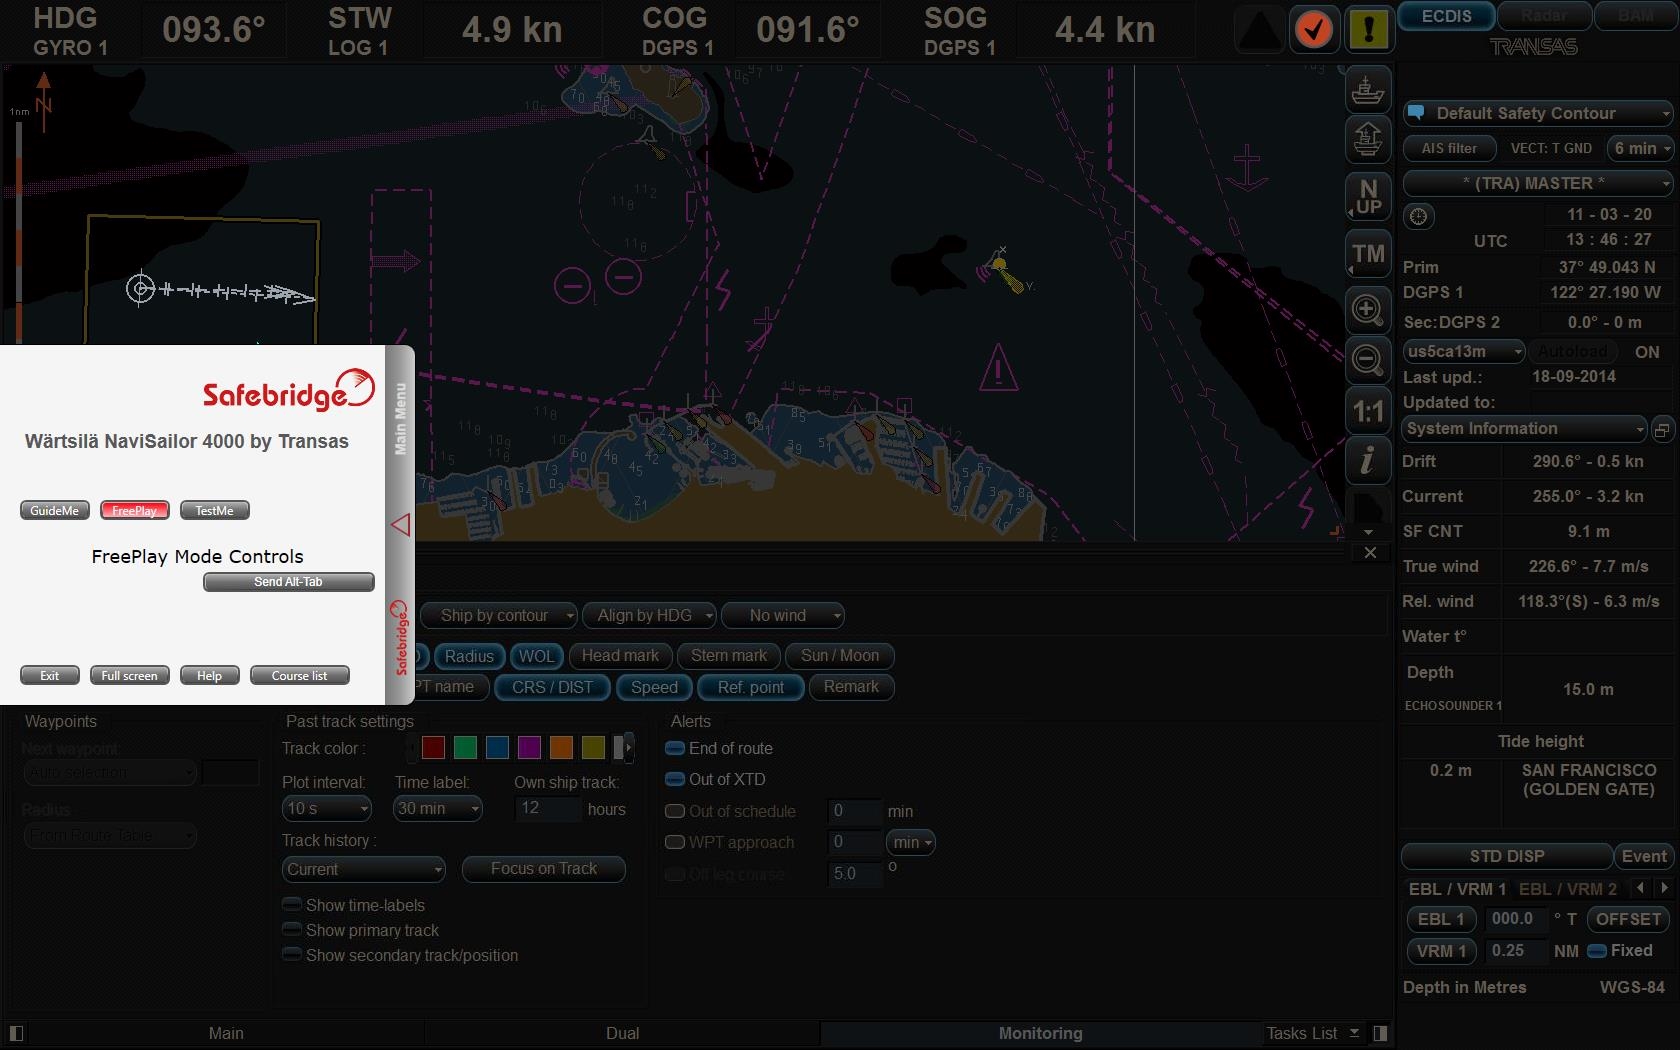Click the Focus on Track button
The width and height of the screenshot is (1680, 1050).
tap(544, 869)
